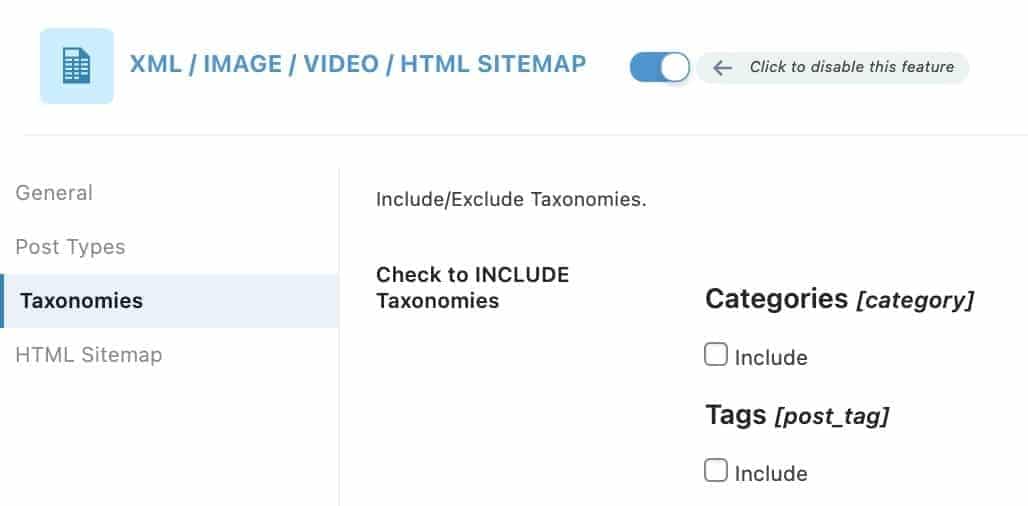Click the [category] slug text
1028x506 pixels.
tap(915, 301)
